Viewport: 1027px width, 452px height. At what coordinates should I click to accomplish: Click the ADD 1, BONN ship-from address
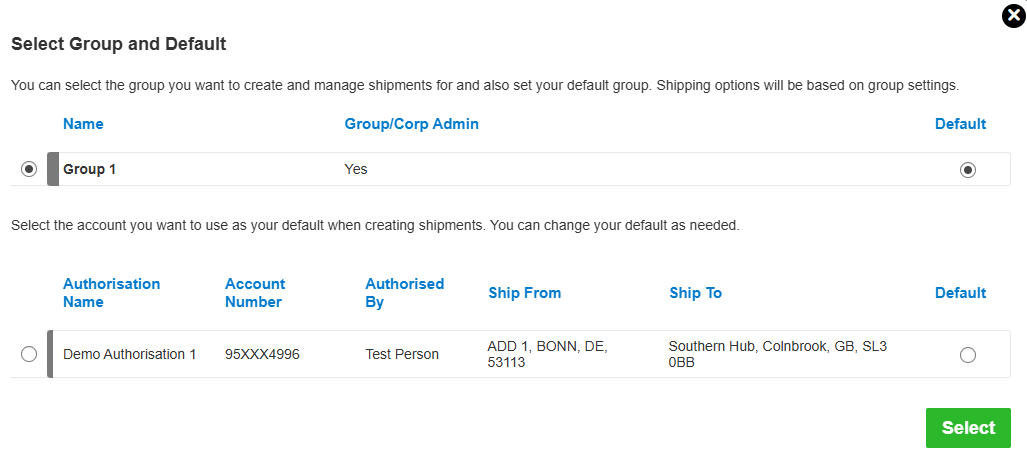point(547,354)
